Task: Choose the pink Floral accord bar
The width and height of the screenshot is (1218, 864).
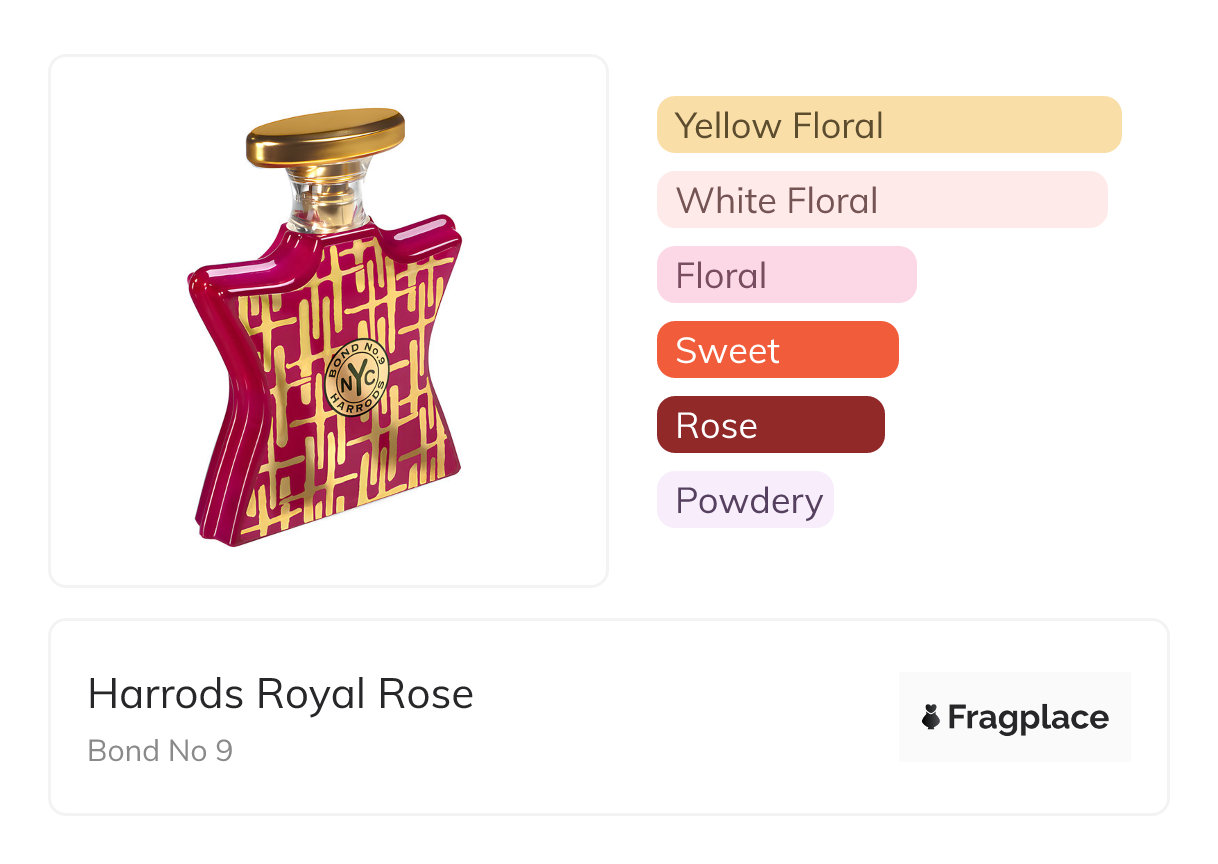Action: click(786, 275)
